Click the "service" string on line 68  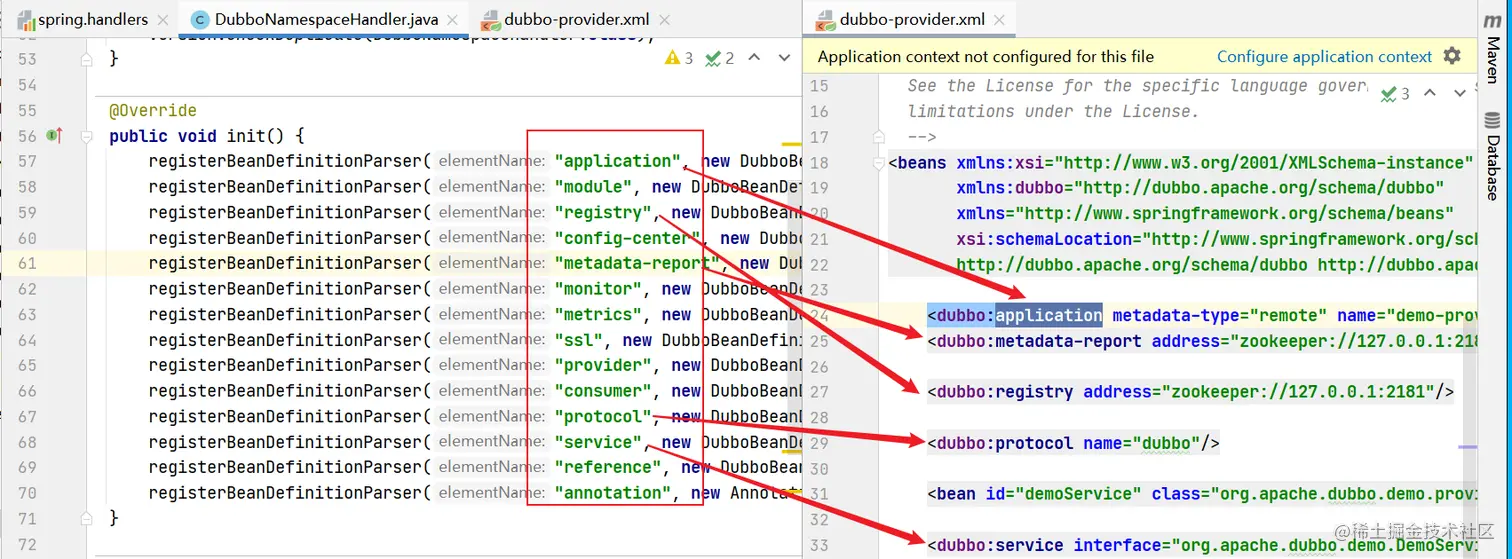coord(598,442)
